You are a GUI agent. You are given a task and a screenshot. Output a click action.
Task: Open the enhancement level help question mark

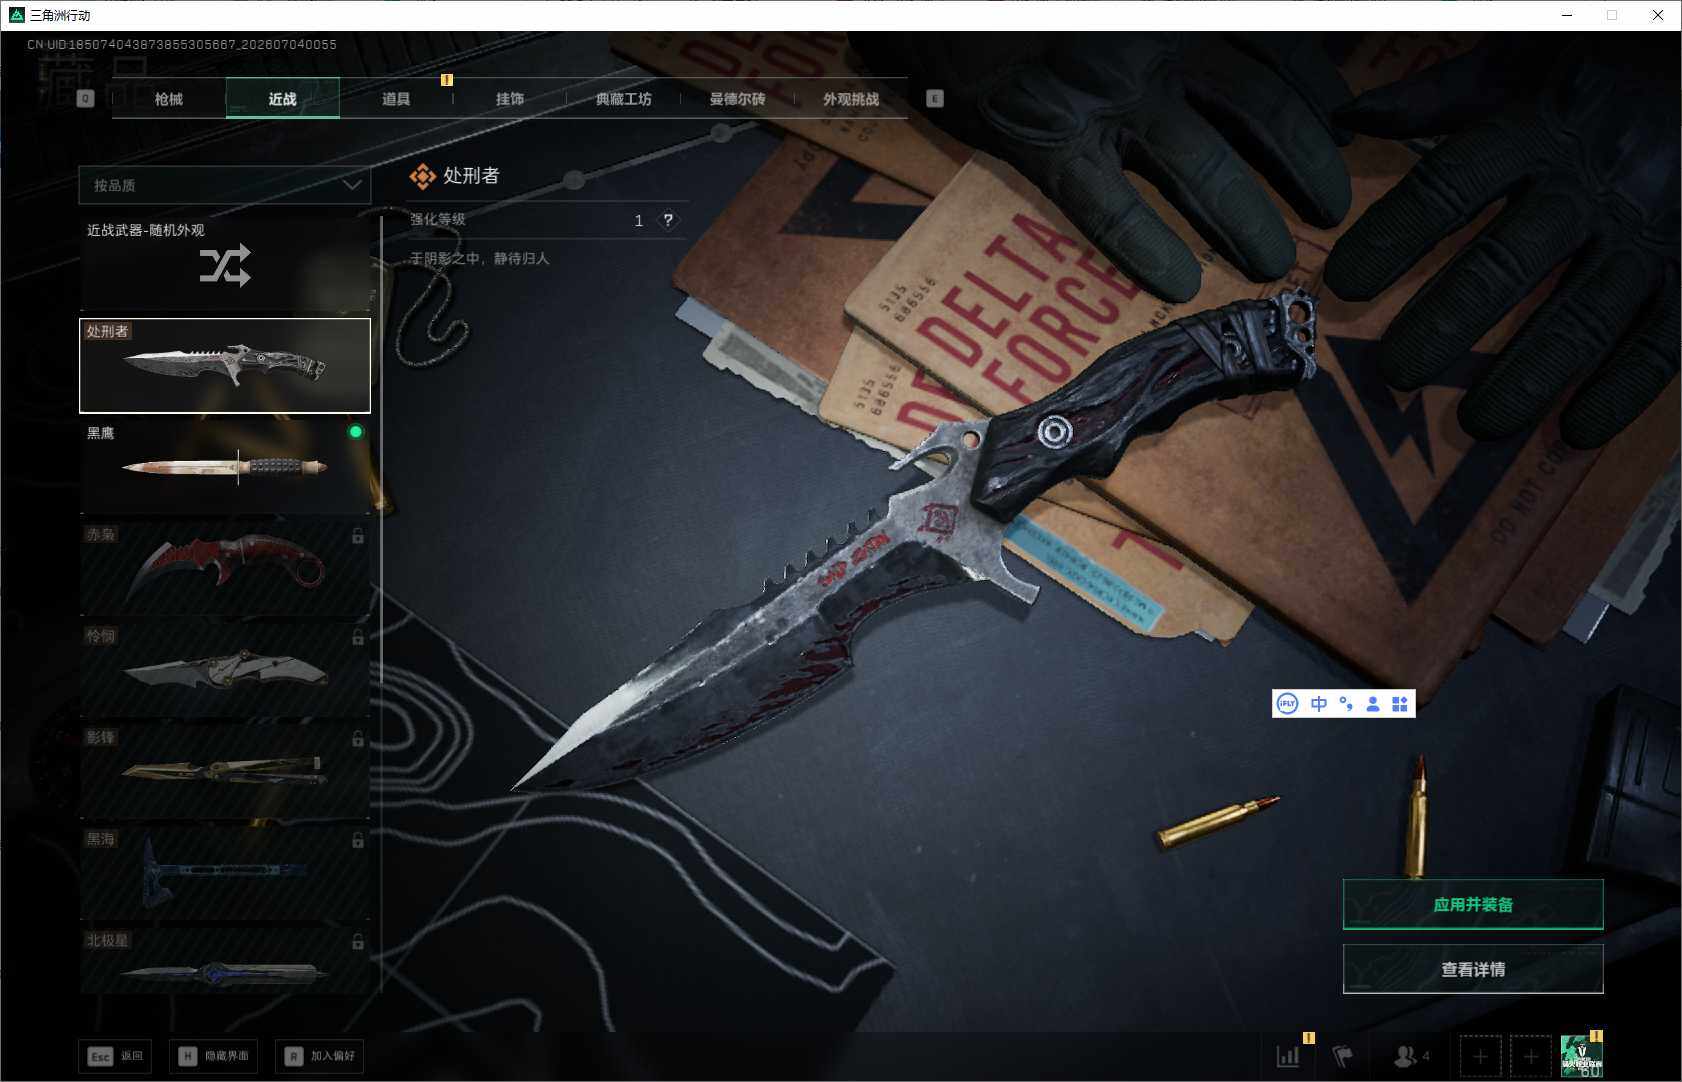pyautogui.click(x=668, y=220)
